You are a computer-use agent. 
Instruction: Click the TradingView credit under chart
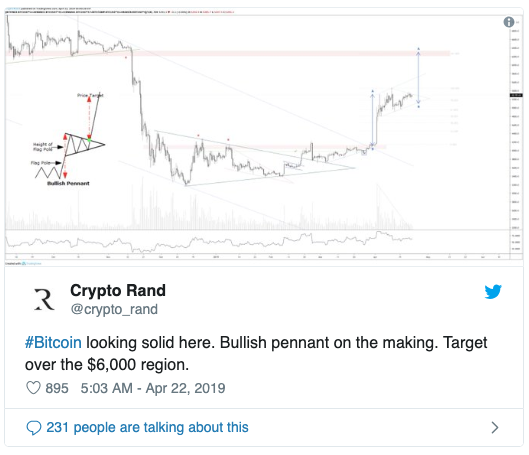point(24,263)
